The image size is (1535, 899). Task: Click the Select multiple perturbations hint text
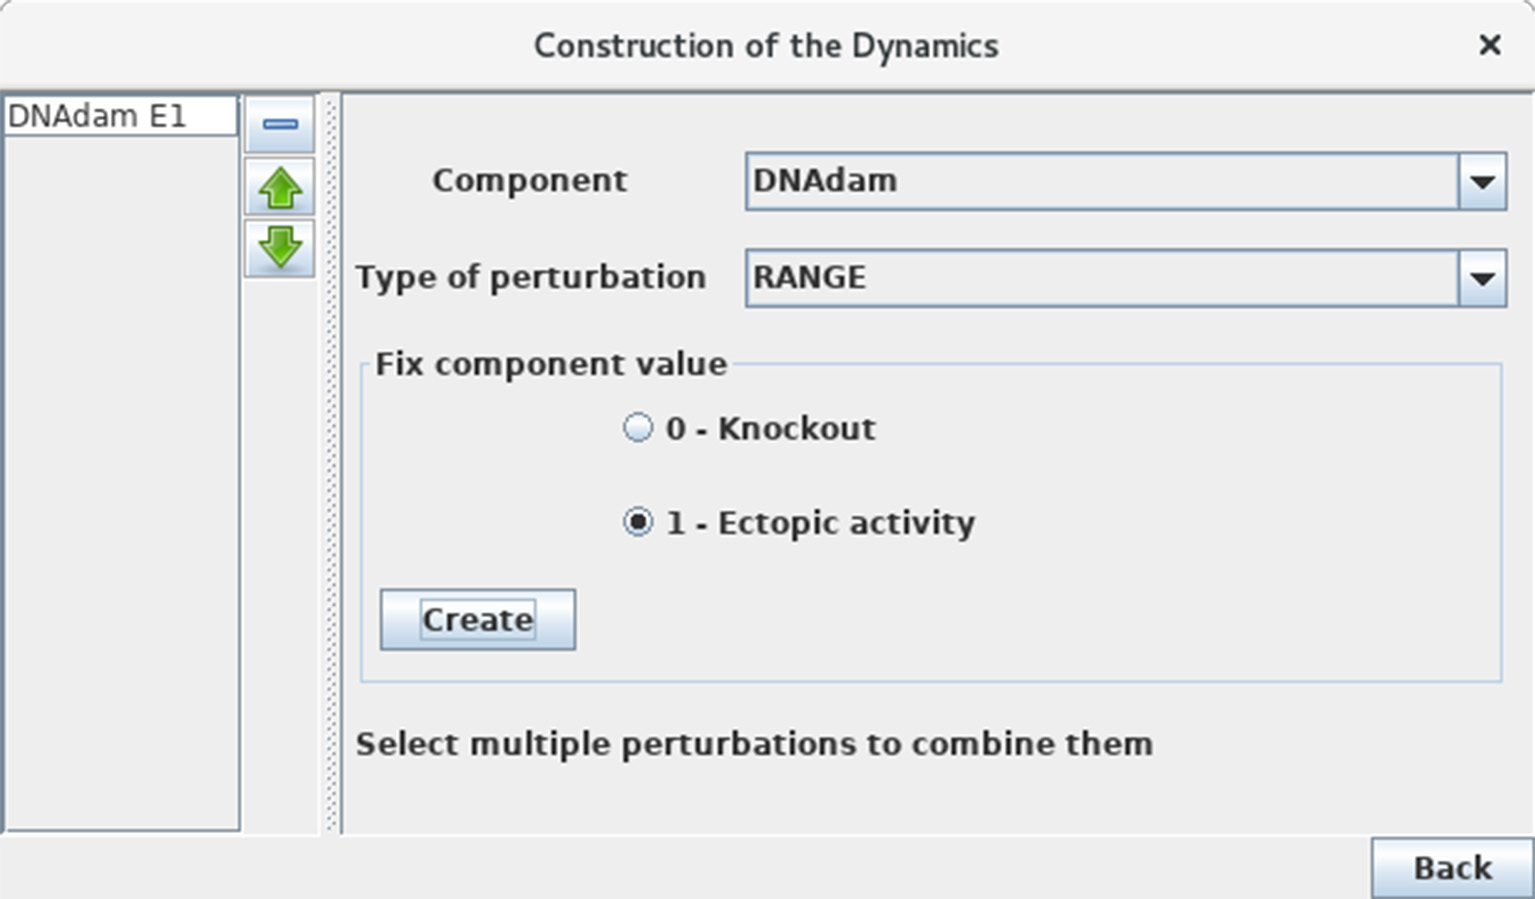point(754,744)
